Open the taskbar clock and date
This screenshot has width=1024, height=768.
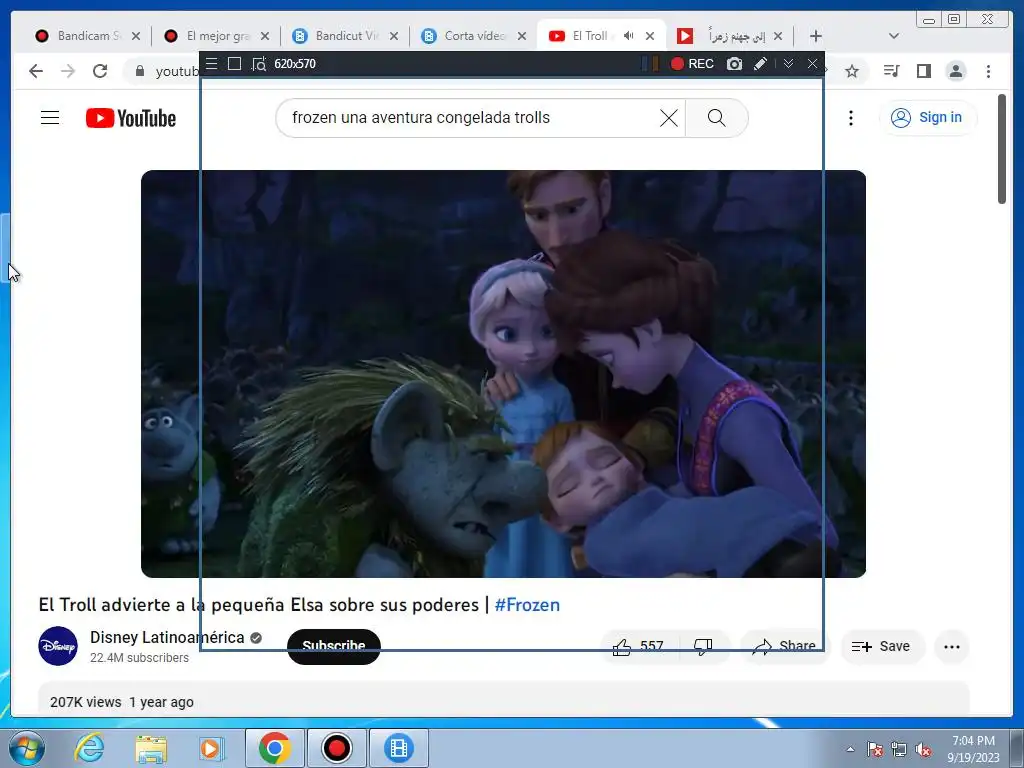tap(973, 749)
